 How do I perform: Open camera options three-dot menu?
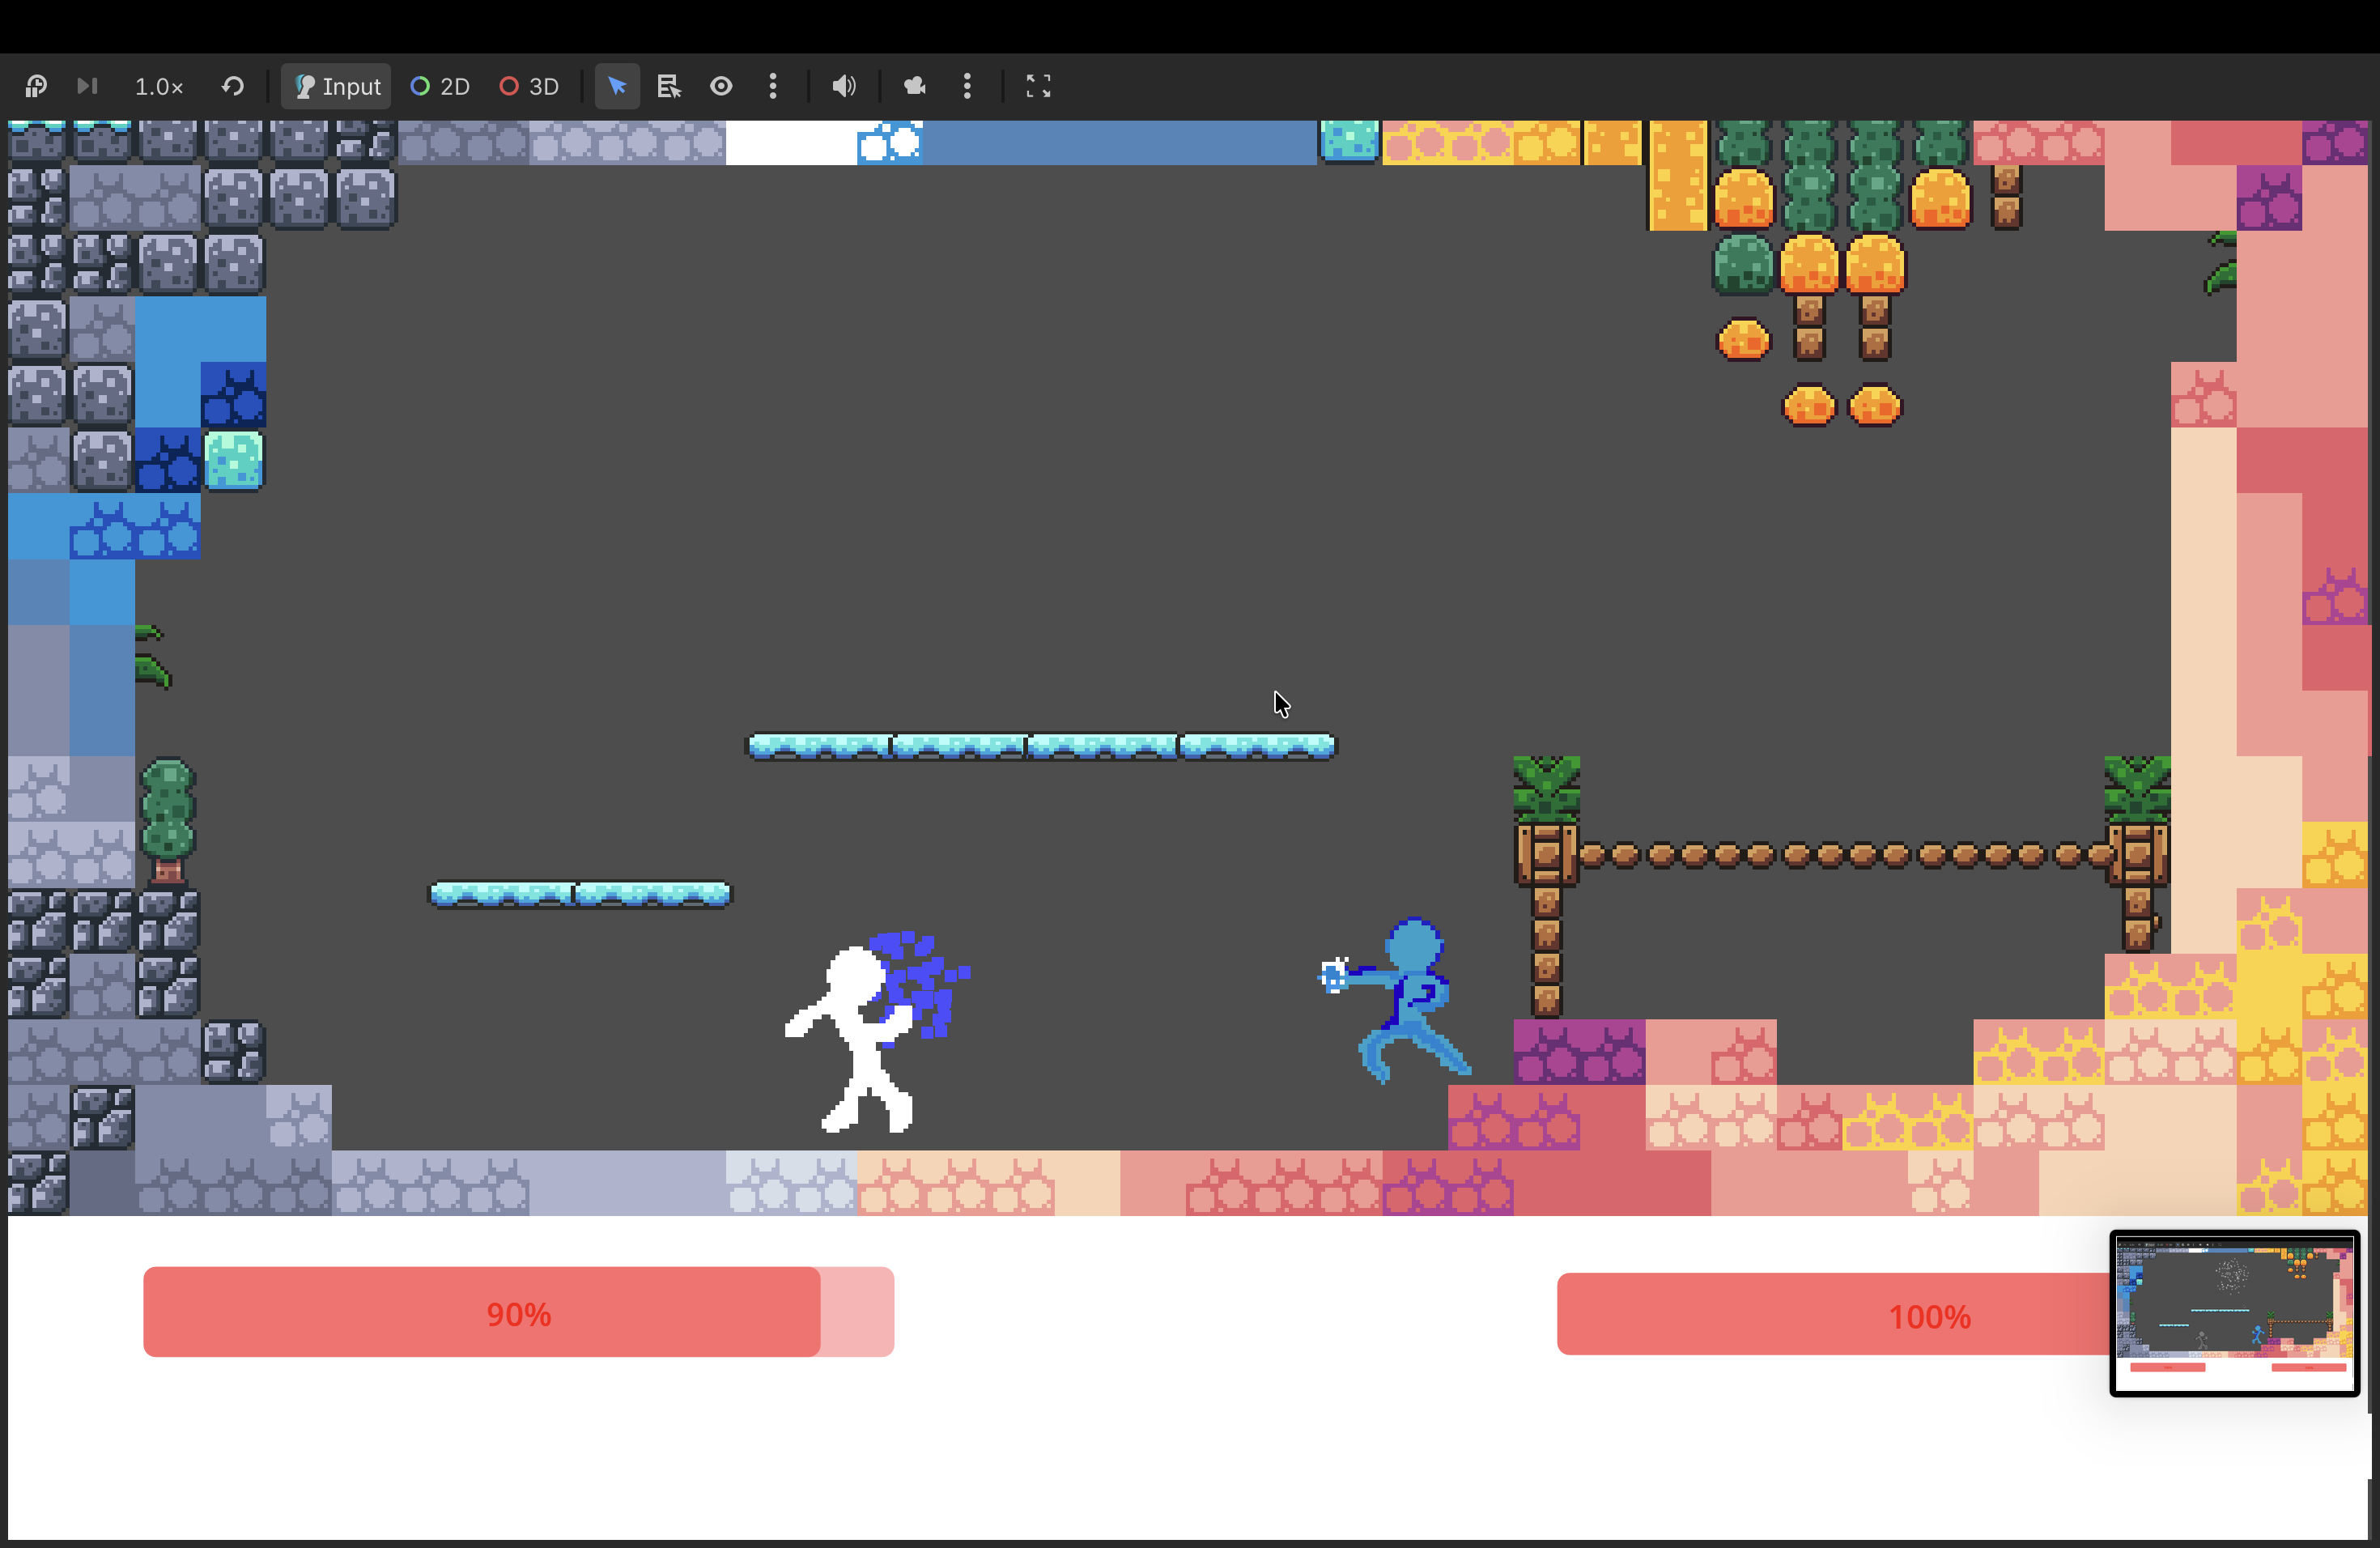click(x=967, y=87)
